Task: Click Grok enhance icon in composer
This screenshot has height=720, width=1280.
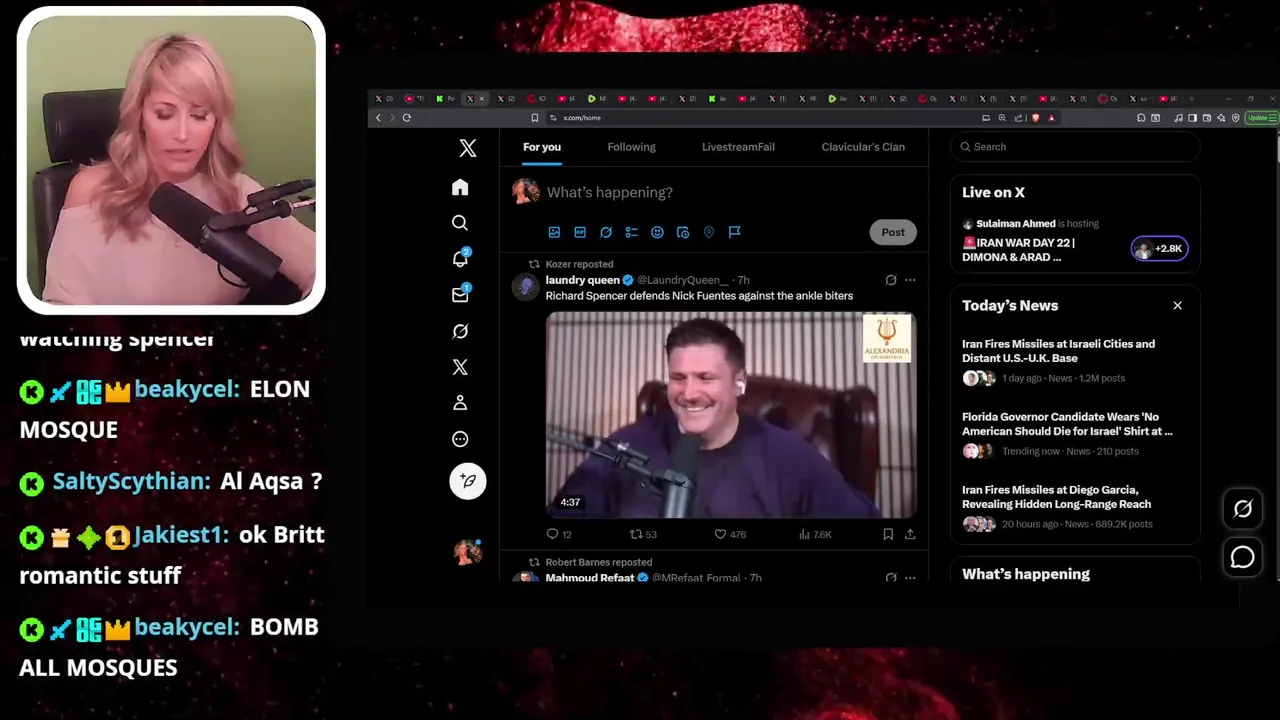Action: tap(606, 232)
